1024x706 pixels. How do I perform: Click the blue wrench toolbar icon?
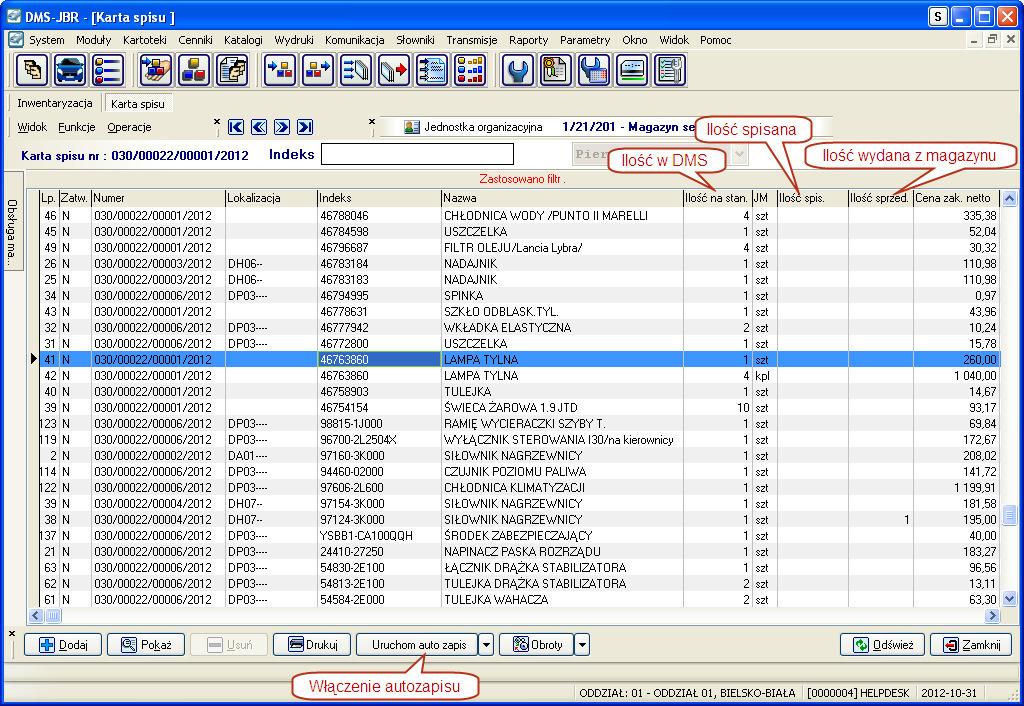(x=517, y=70)
